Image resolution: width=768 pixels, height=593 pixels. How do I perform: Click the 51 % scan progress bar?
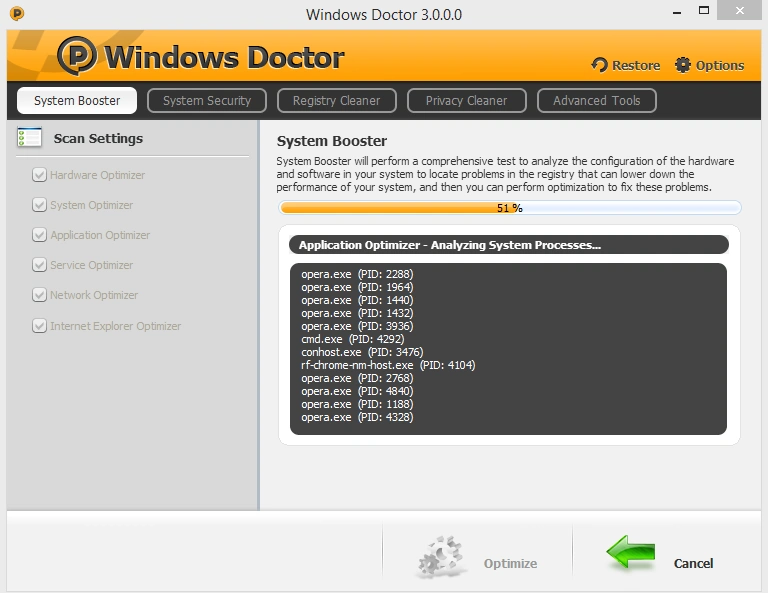pyautogui.click(x=510, y=208)
